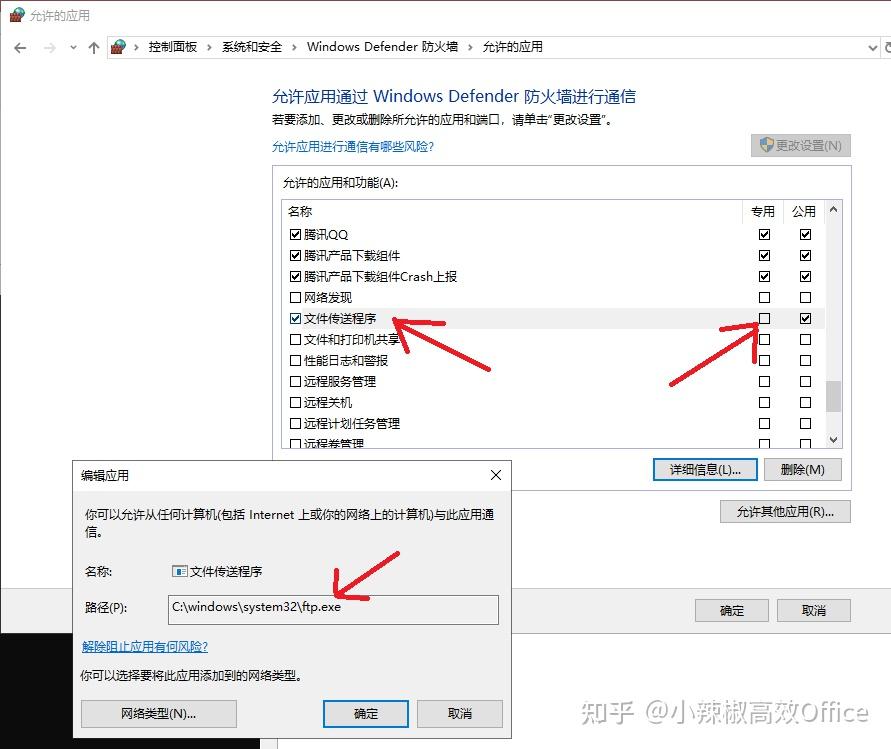891x749 pixels.
Task: Click 公用 column header
Action: 804,211
